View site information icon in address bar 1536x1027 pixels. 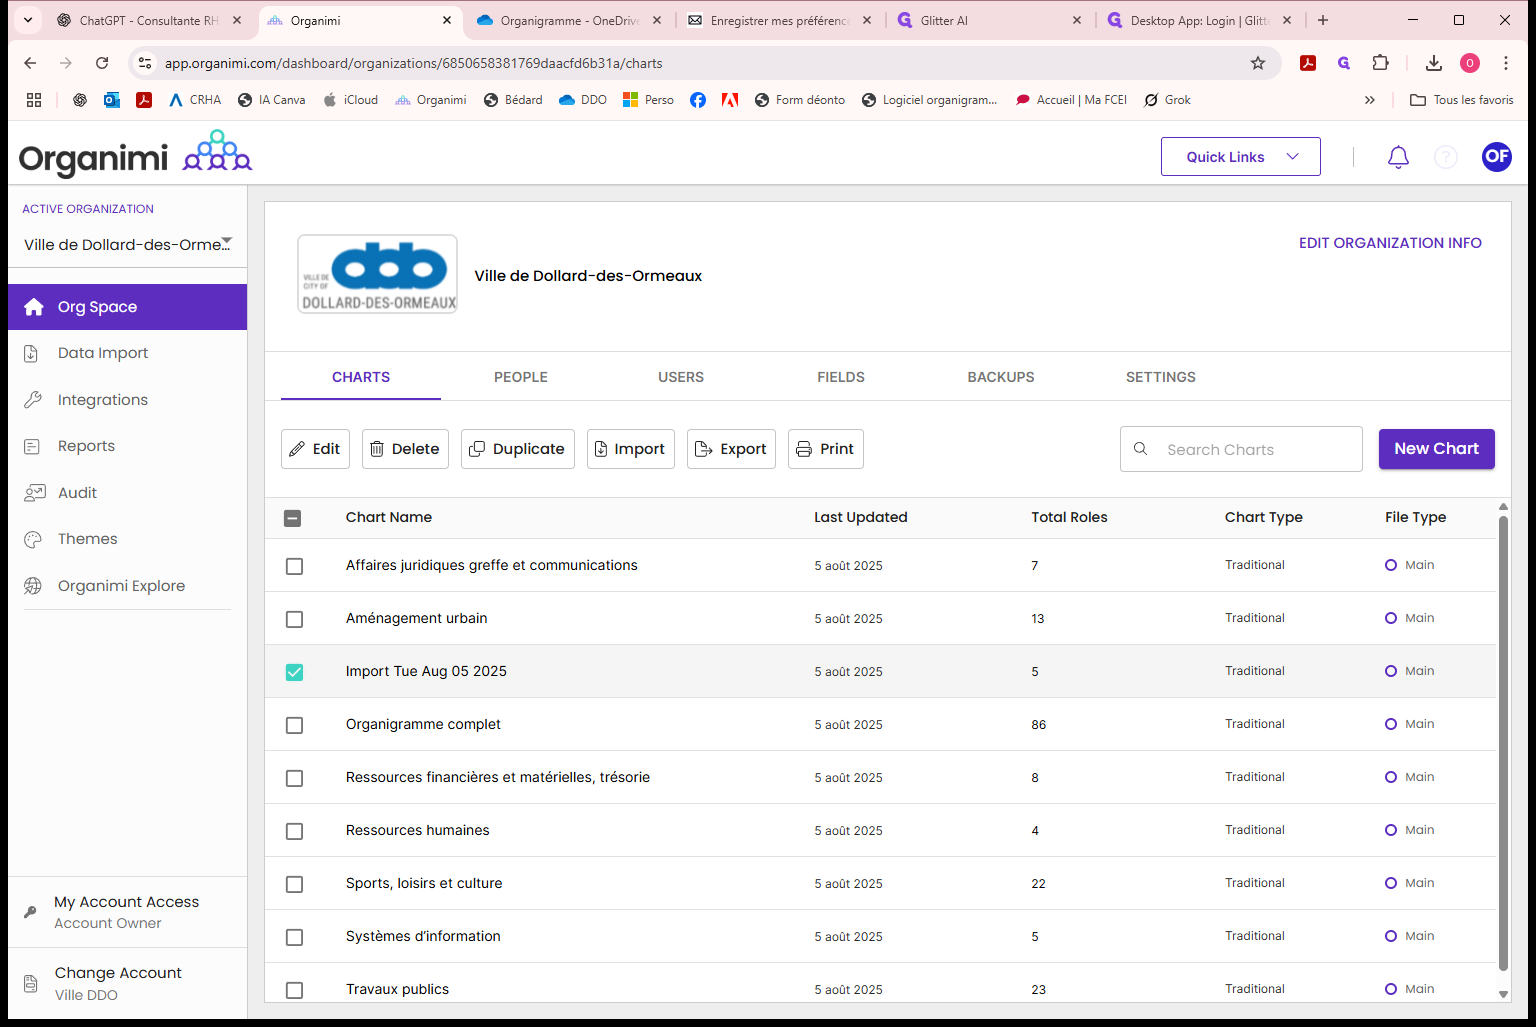point(145,63)
